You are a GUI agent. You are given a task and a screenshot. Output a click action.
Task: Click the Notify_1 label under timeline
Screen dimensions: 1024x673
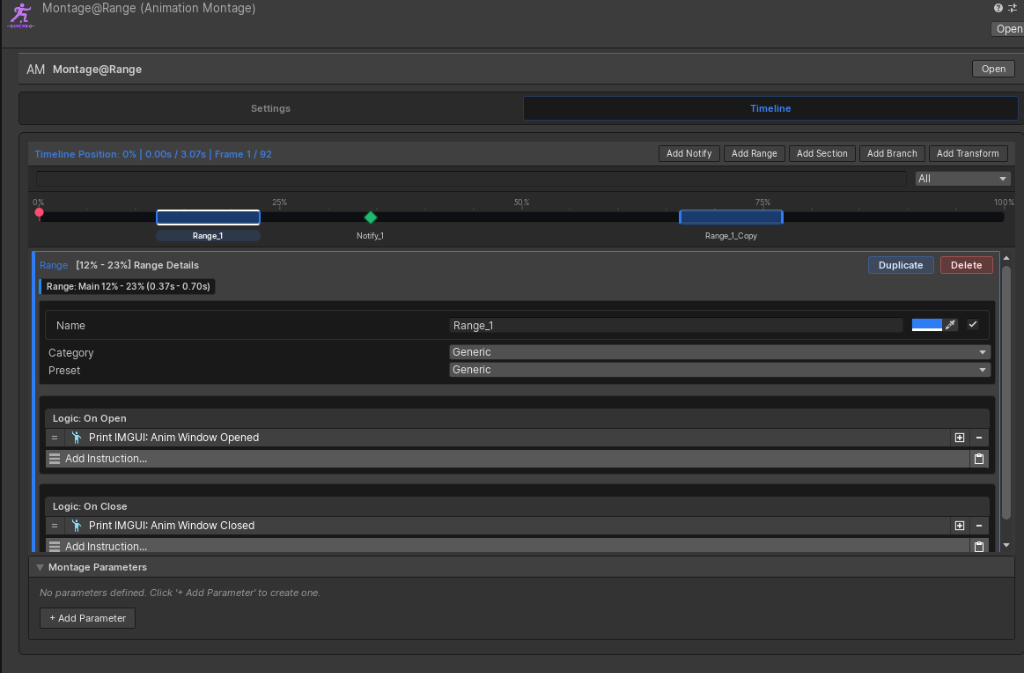pyautogui.click(x=370, y=236)
